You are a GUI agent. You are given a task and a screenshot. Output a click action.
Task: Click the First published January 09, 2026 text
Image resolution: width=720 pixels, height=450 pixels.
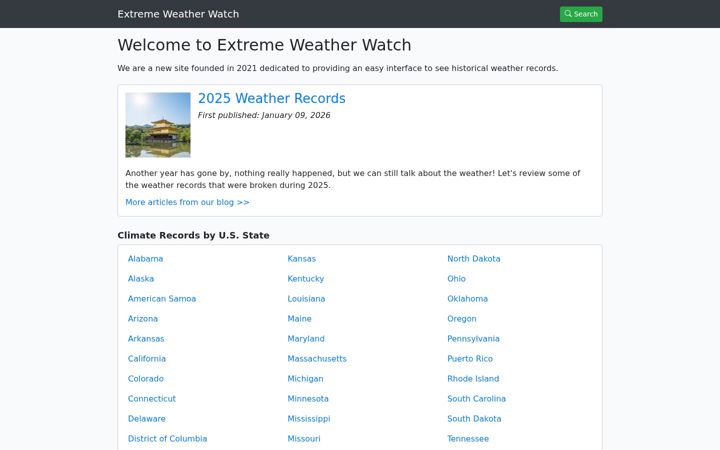[264, 115]
